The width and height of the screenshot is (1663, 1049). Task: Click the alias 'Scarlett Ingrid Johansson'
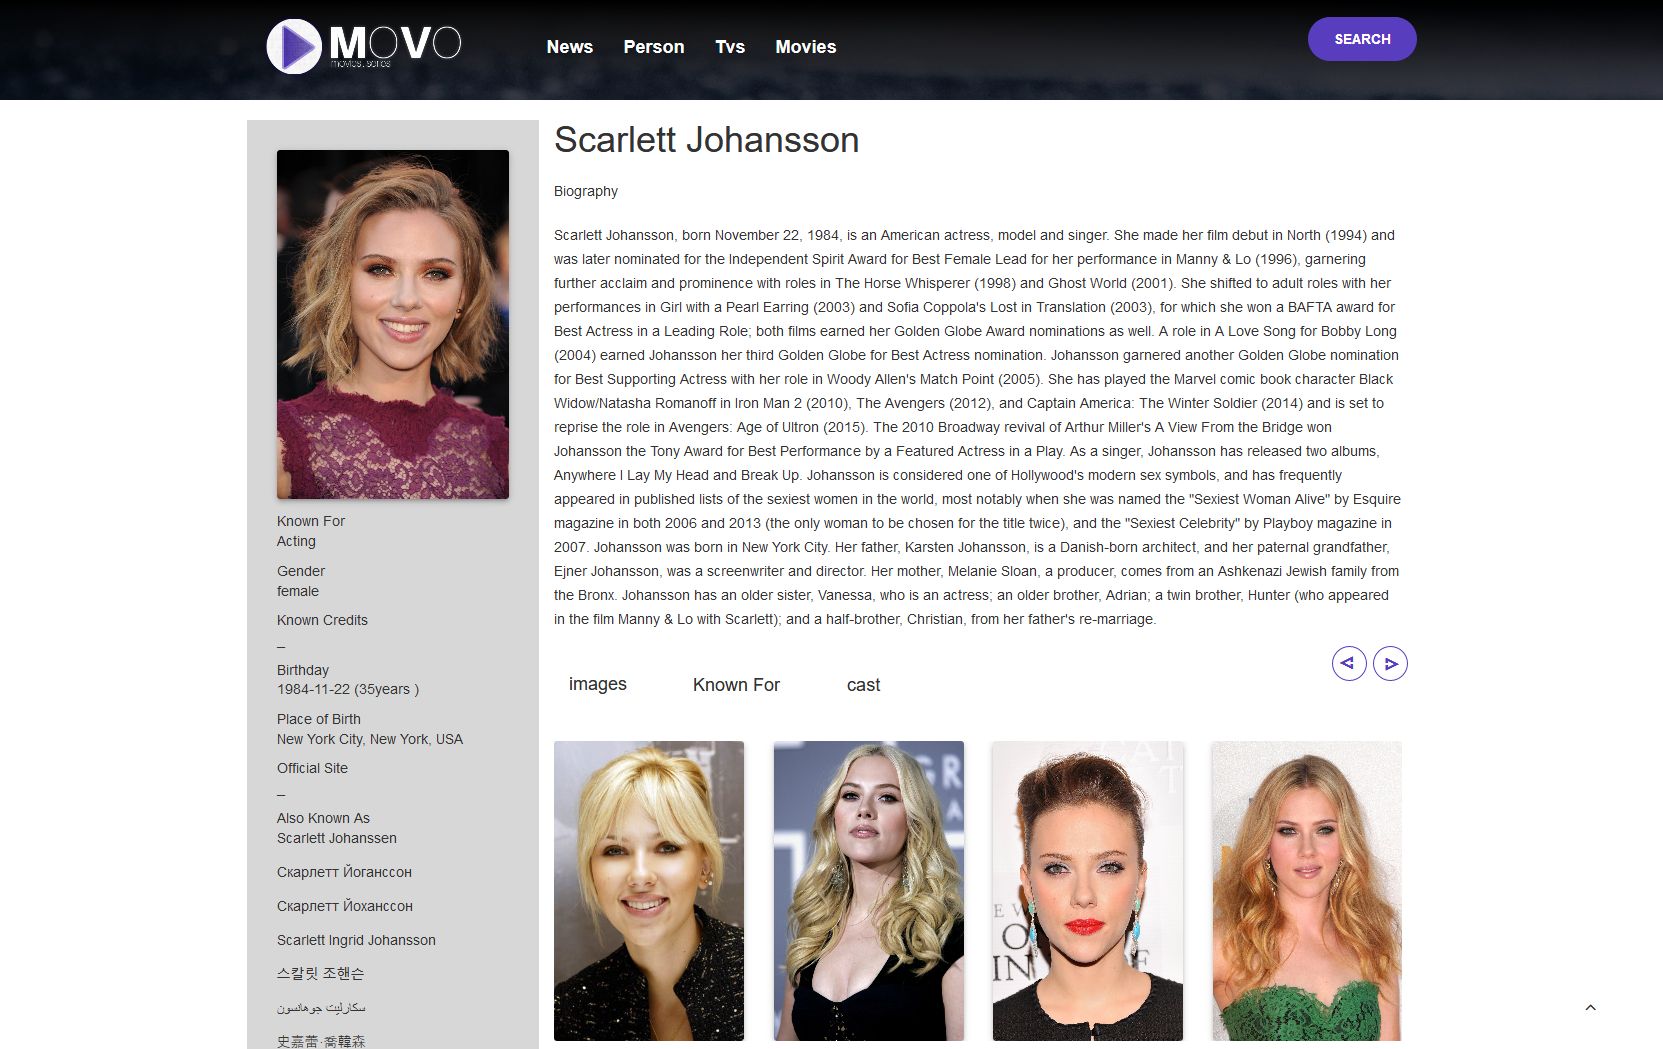(356, 940)
